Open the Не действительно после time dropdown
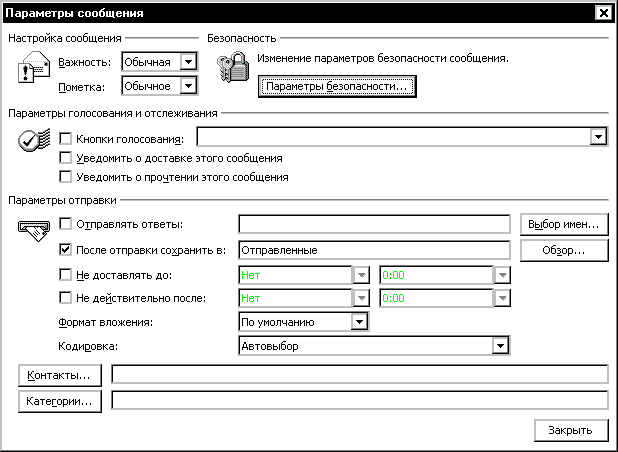Screen dimensions: 618x452 click(x=502, y=298)
